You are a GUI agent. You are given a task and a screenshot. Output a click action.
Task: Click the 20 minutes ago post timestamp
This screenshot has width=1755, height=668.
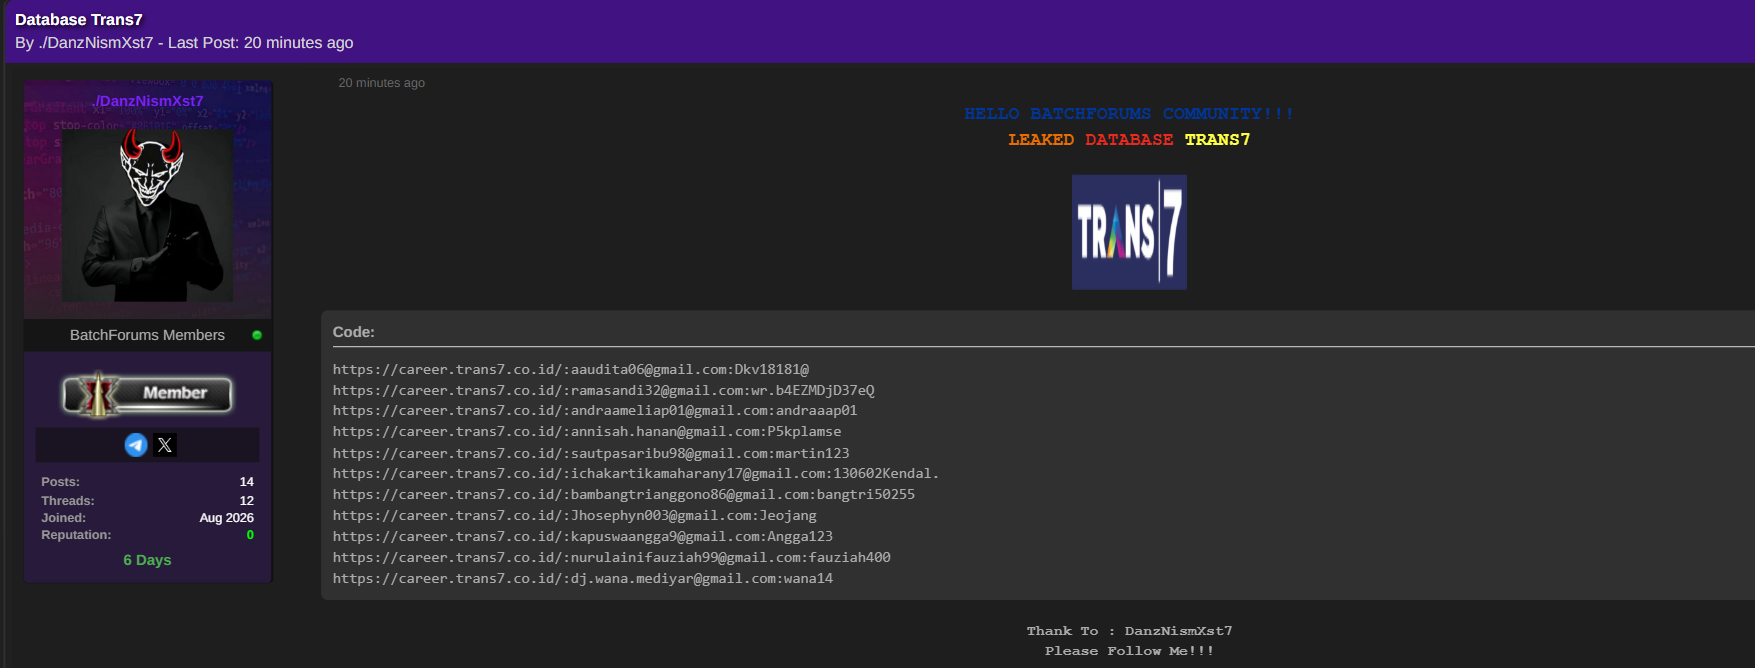[381, 83]
